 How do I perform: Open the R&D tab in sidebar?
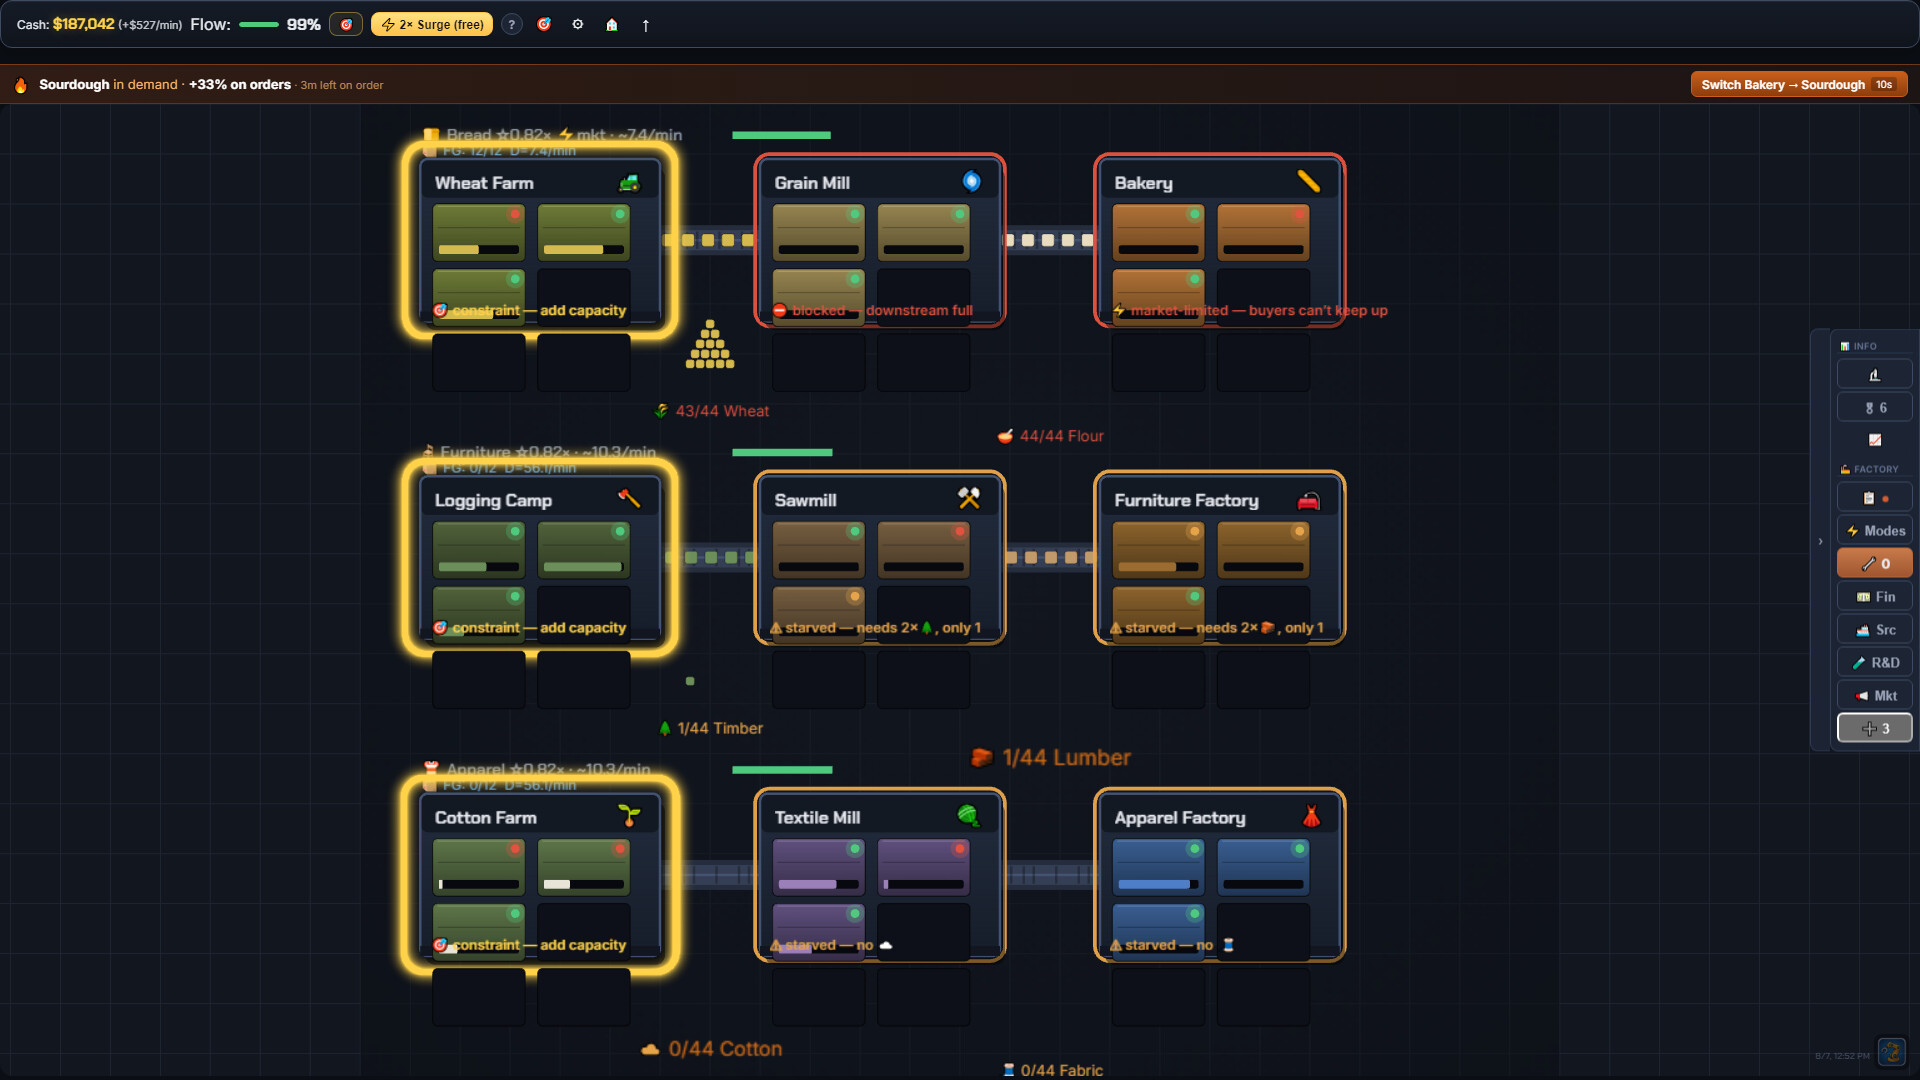pos(1874,663)
